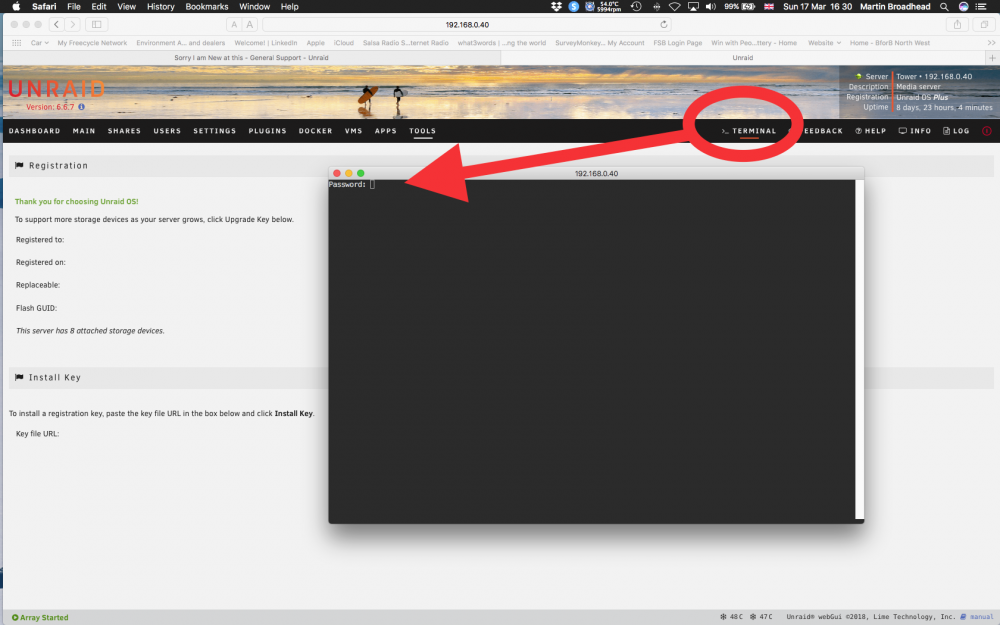Click the Array Started status in footer
The width and height of the screenshot is (1000, 625).
(40, 617)
